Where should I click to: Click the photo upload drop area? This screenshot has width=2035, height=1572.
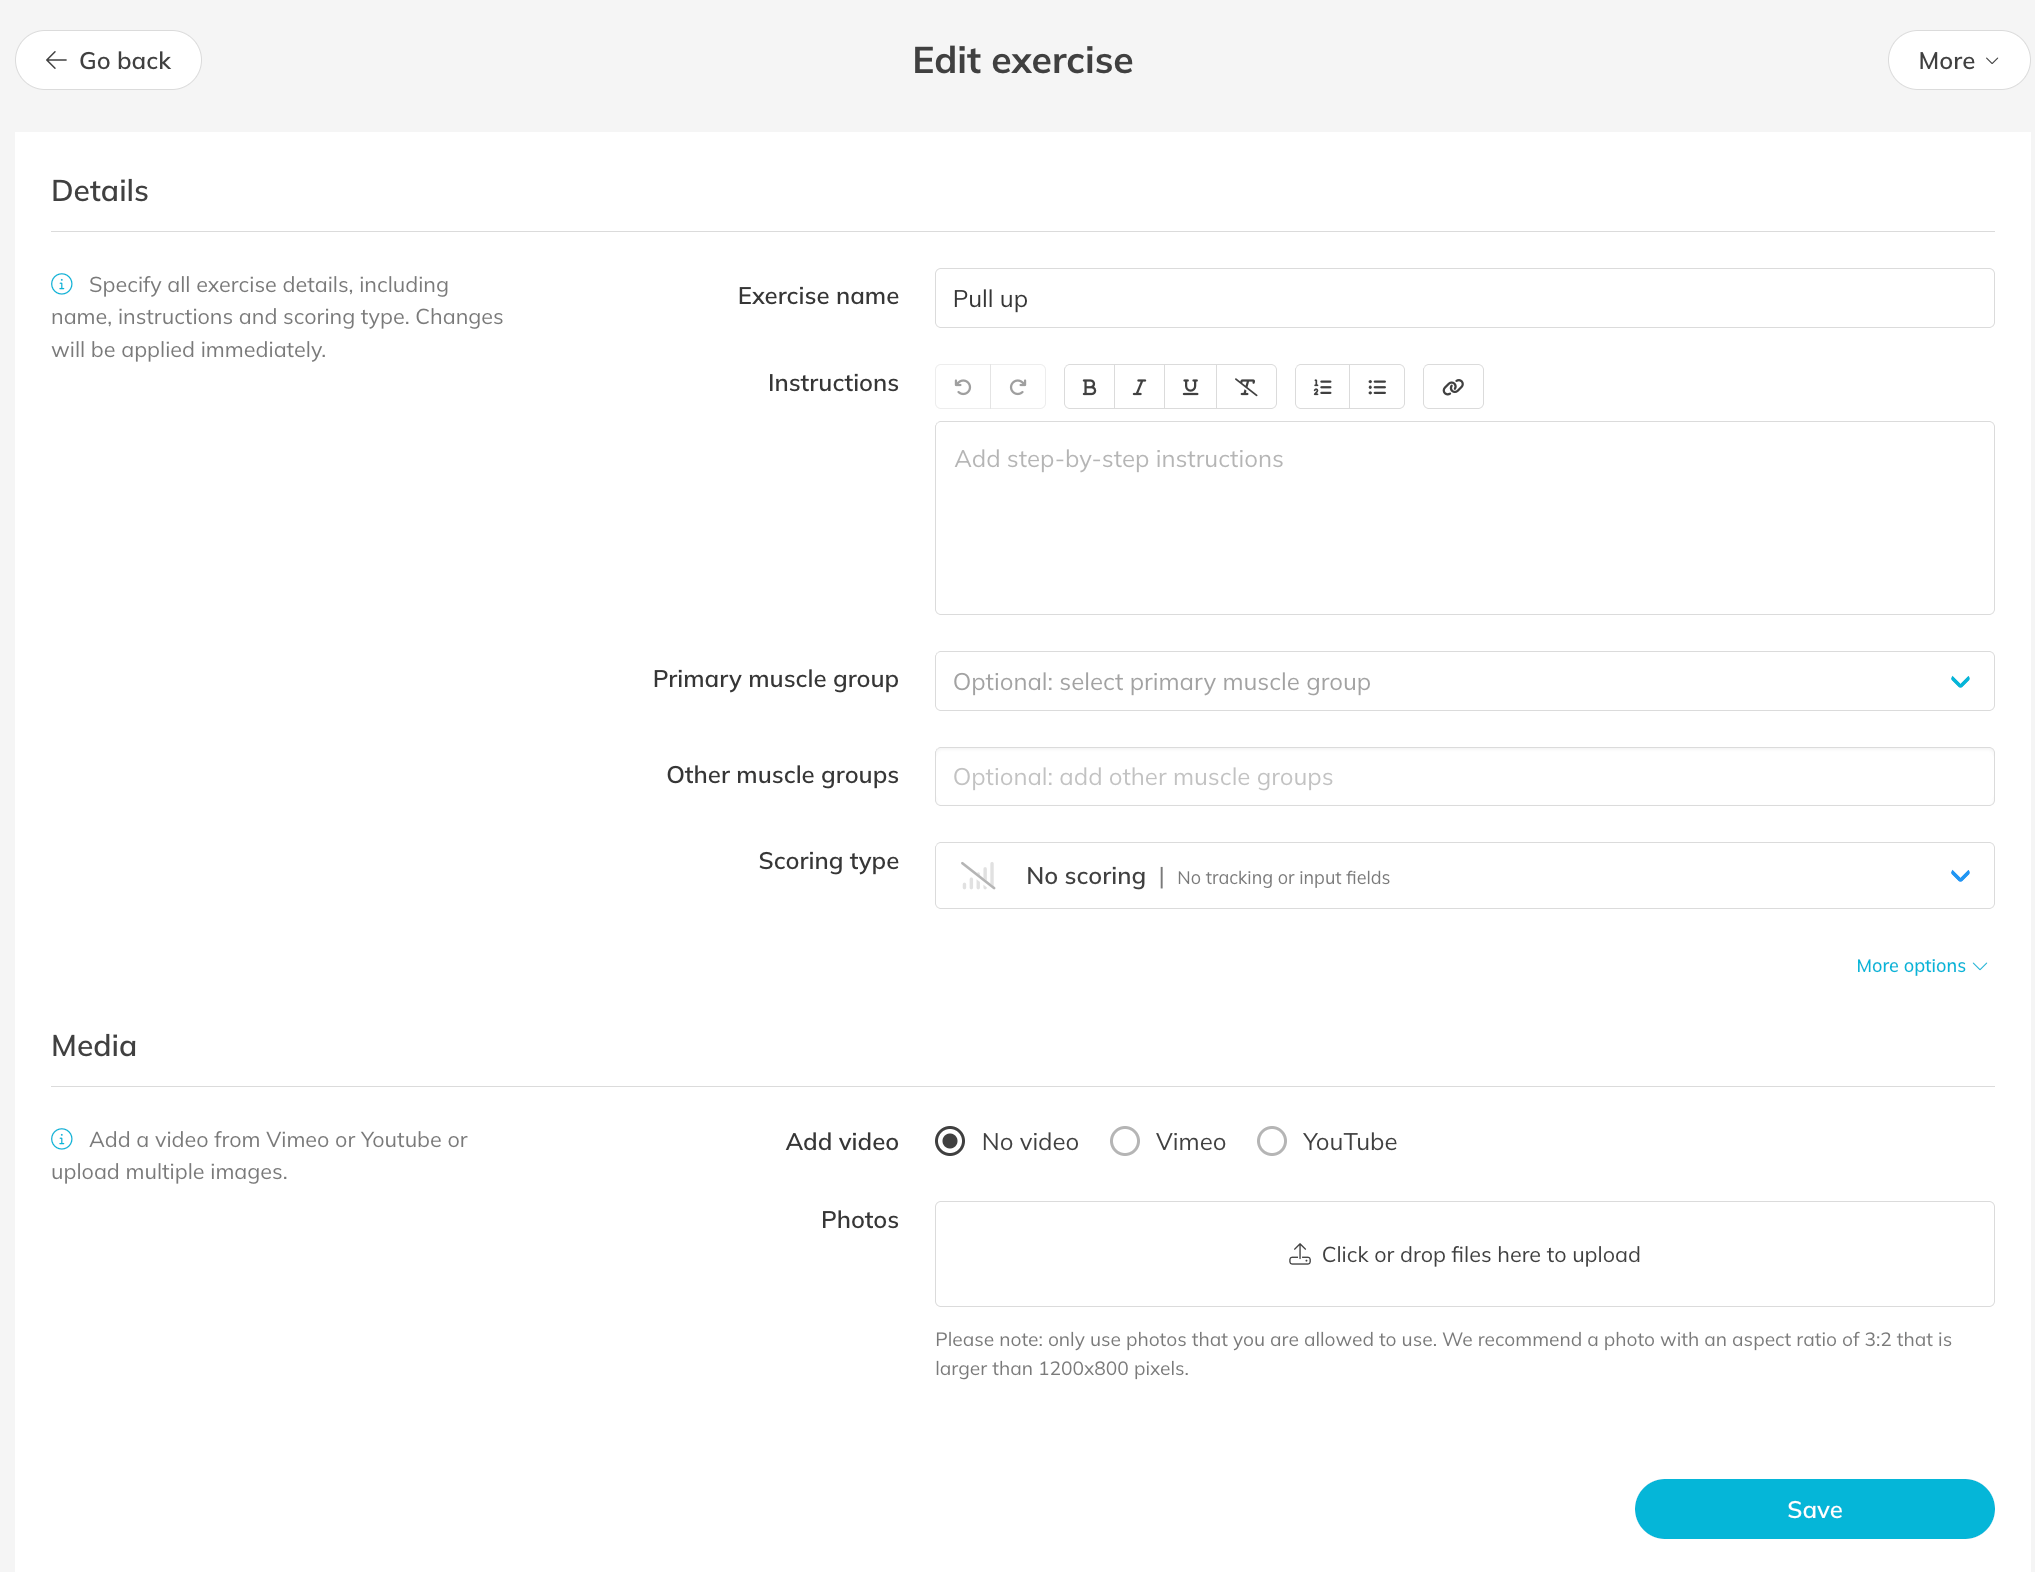point(1463,1254)
